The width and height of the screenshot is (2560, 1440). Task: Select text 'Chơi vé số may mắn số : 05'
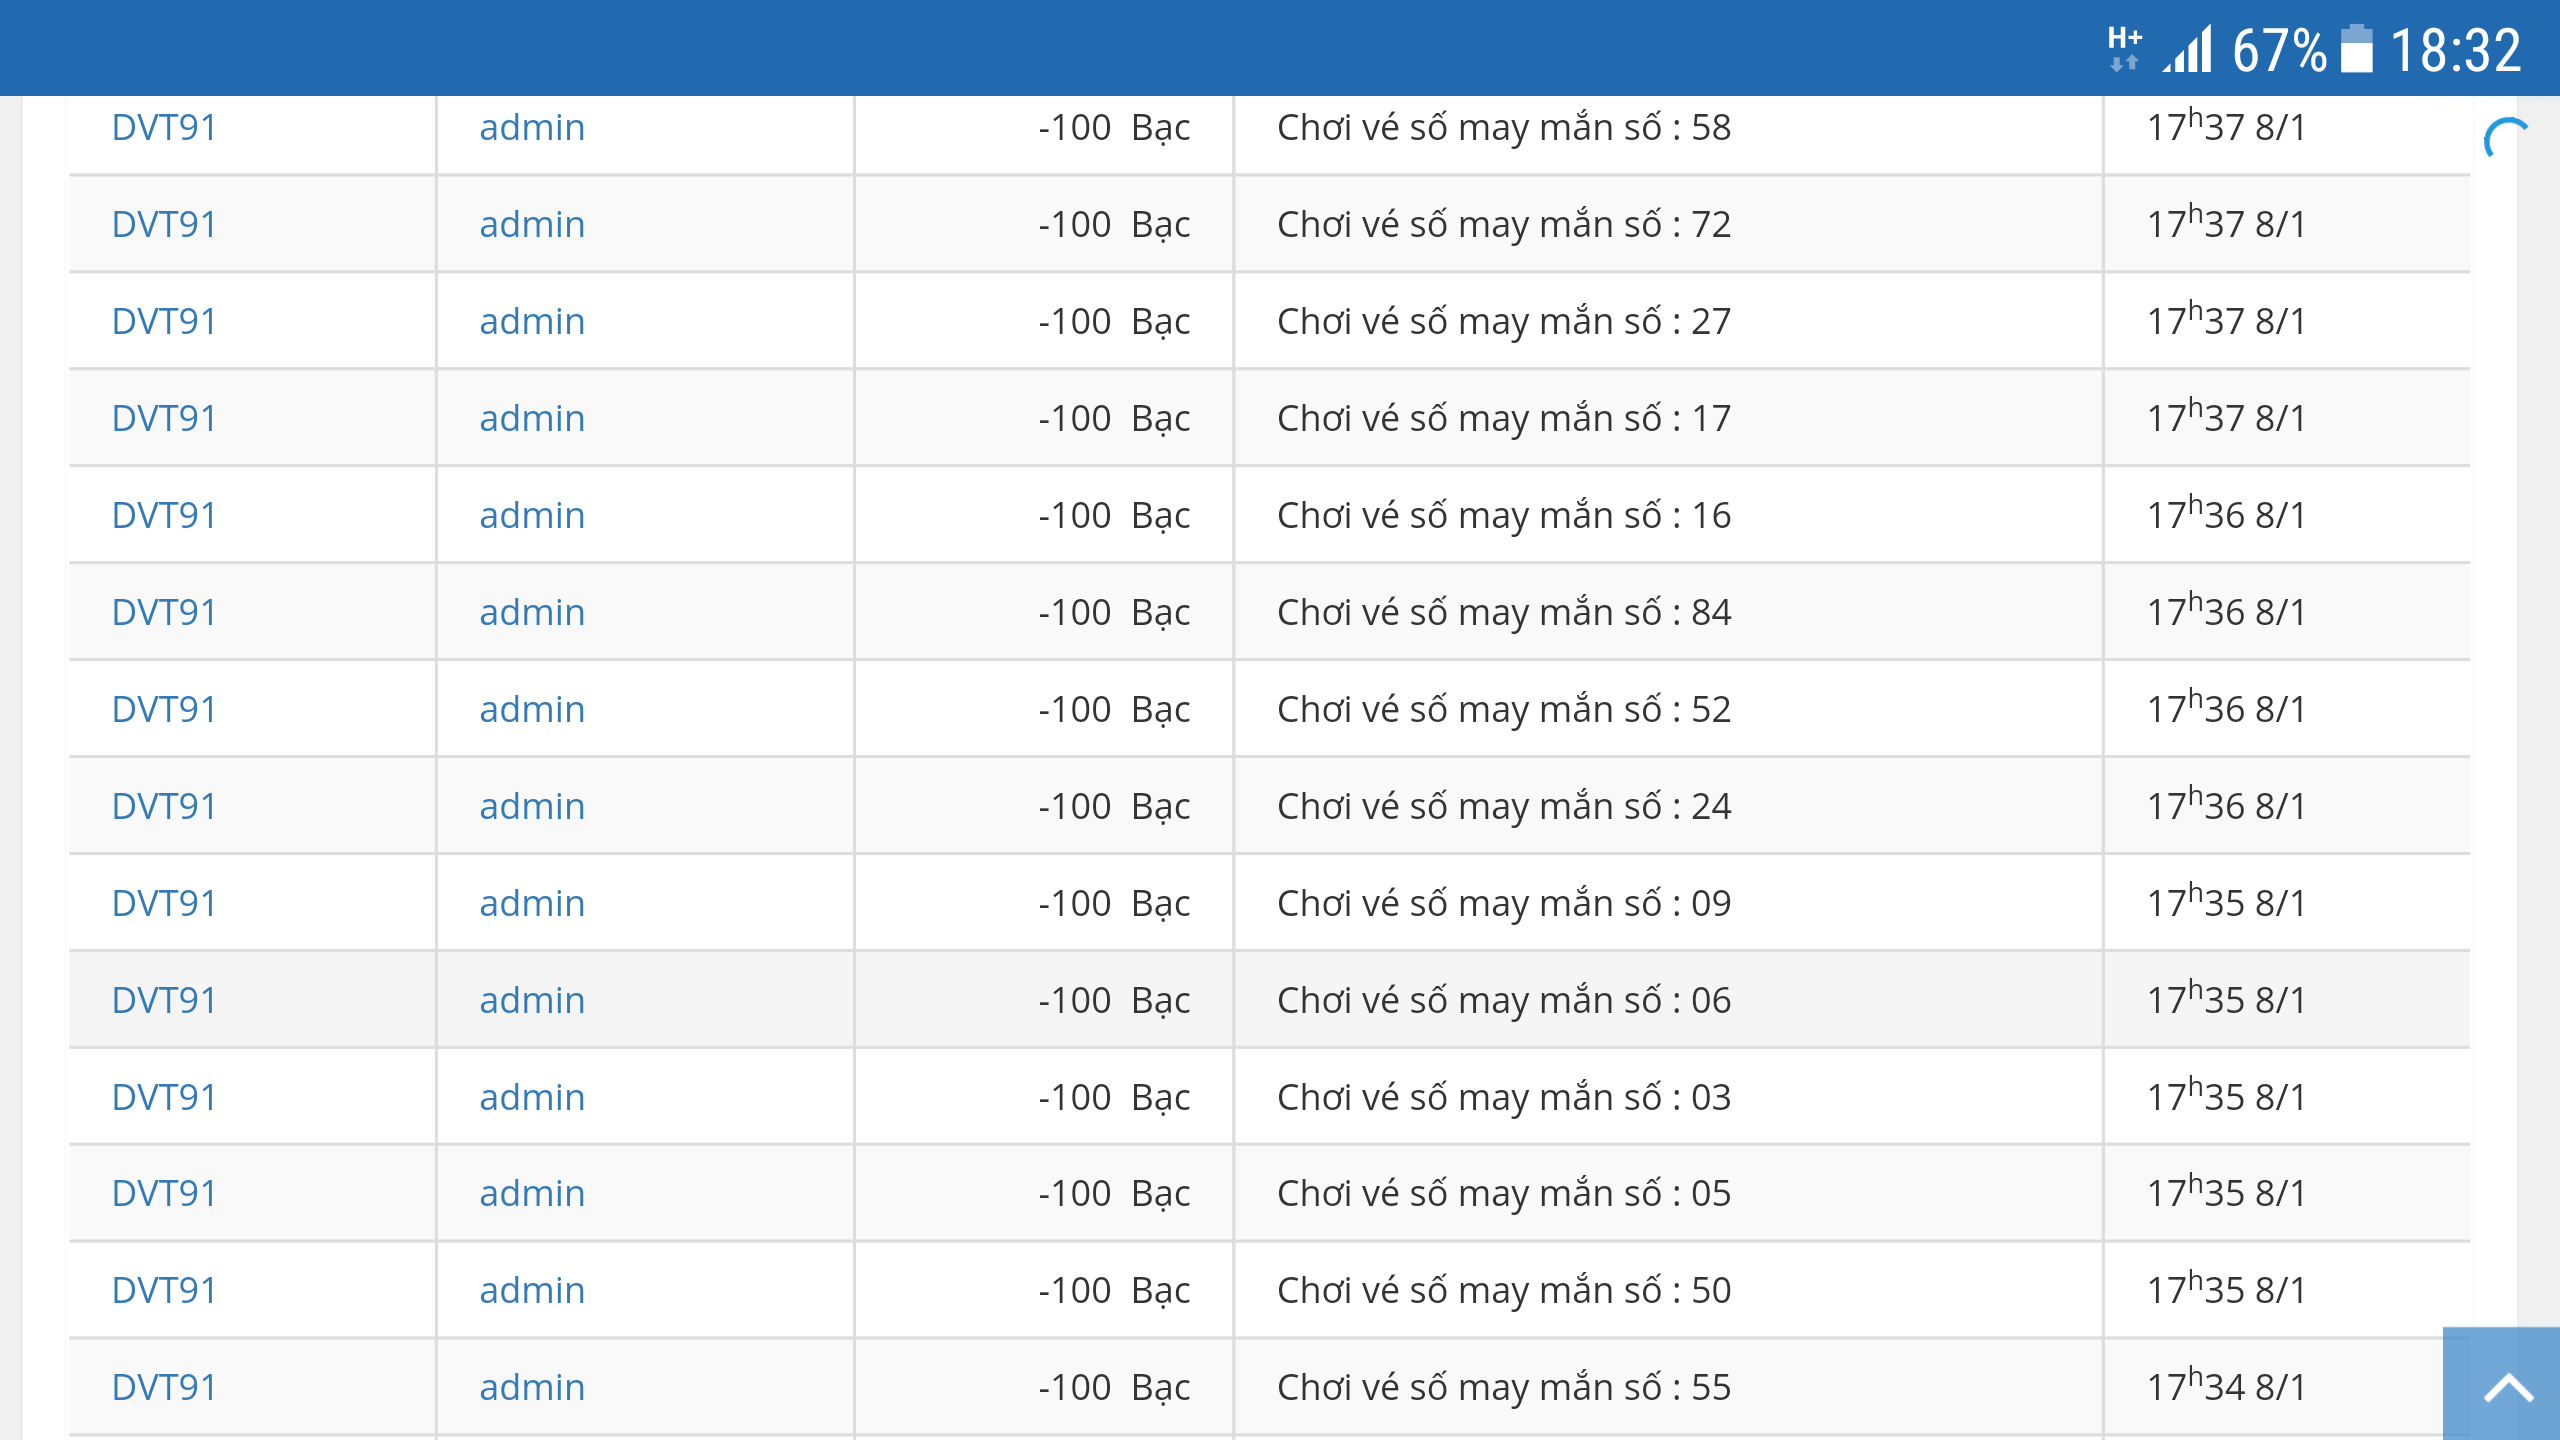pyautogui.click(x=1504, y=1194)
